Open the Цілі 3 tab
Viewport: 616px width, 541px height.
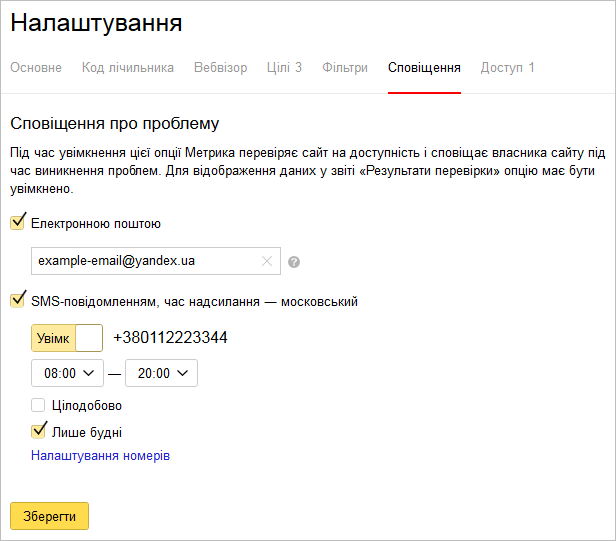[x=284, y=68]
